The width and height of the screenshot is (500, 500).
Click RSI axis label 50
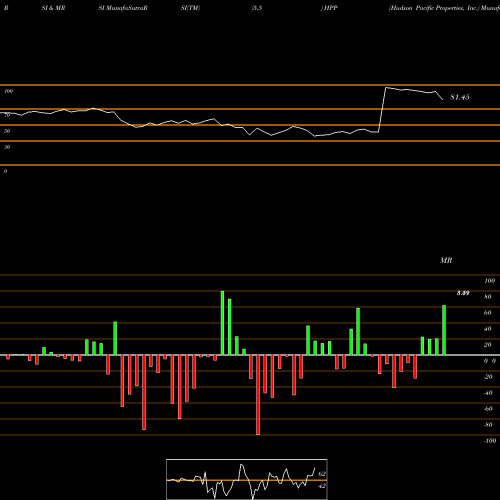coord(7,131)
